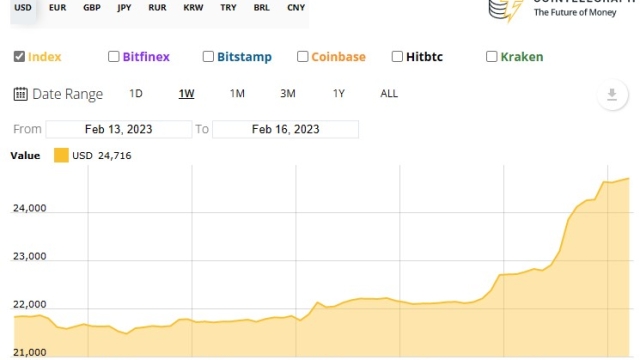Click the download chart icon
This screenshot has width=640, height=360.
point(612,95)
